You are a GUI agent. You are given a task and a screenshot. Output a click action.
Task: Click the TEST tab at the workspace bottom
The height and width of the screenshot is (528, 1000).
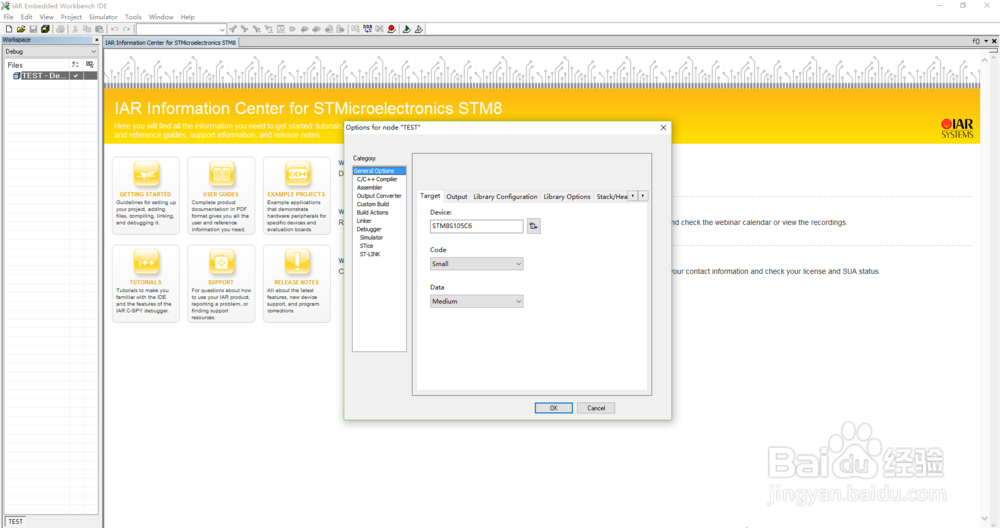[x=15, y=521]
